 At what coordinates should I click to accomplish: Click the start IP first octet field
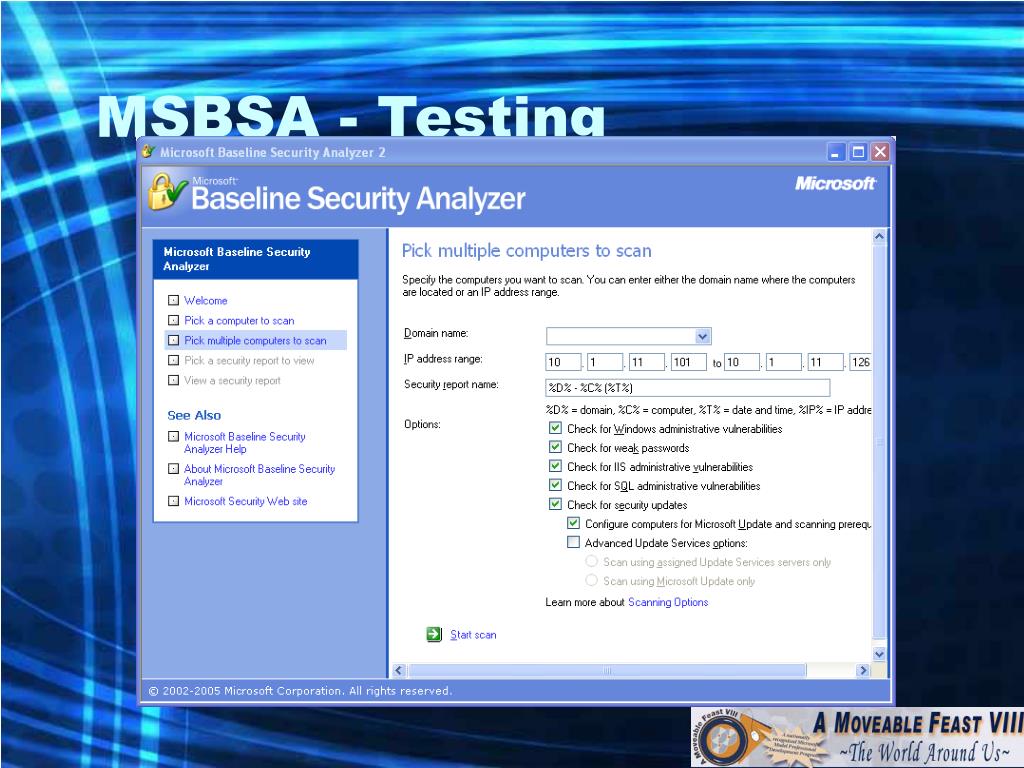[x=563, y=362]
